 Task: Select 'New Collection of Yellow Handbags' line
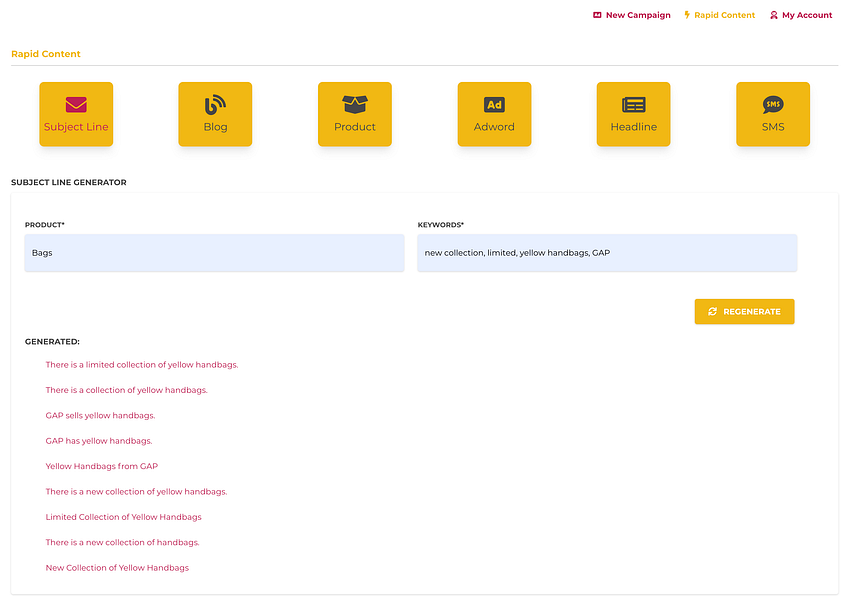click(x=117, y=568)
